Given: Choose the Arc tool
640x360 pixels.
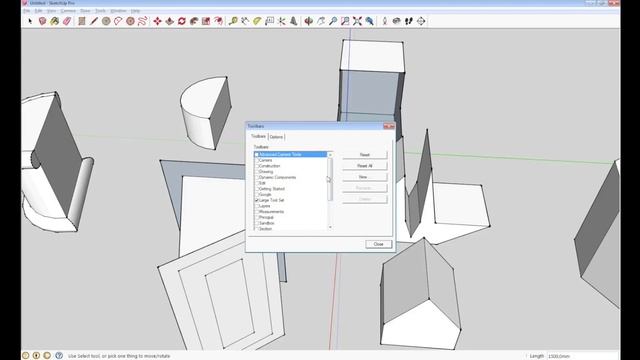Looking at the screenshot, I should (x=118, y=21).
